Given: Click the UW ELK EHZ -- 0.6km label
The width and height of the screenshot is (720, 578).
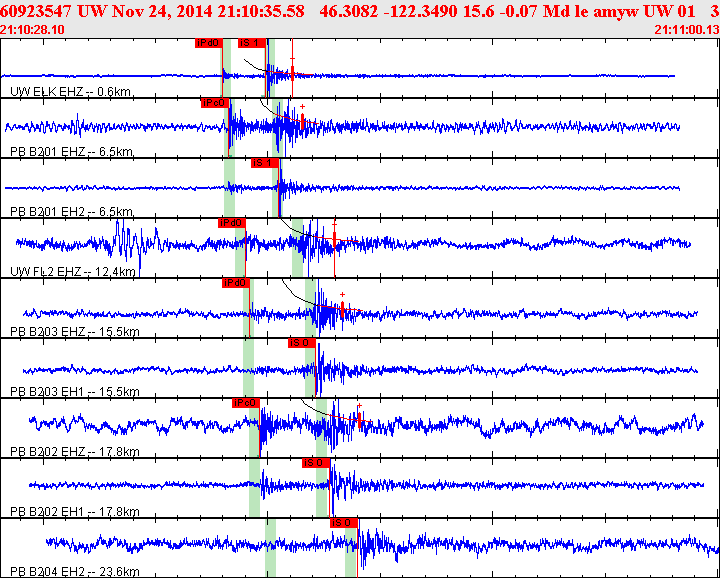Looking at the screenshot, I should coord(70,92).
